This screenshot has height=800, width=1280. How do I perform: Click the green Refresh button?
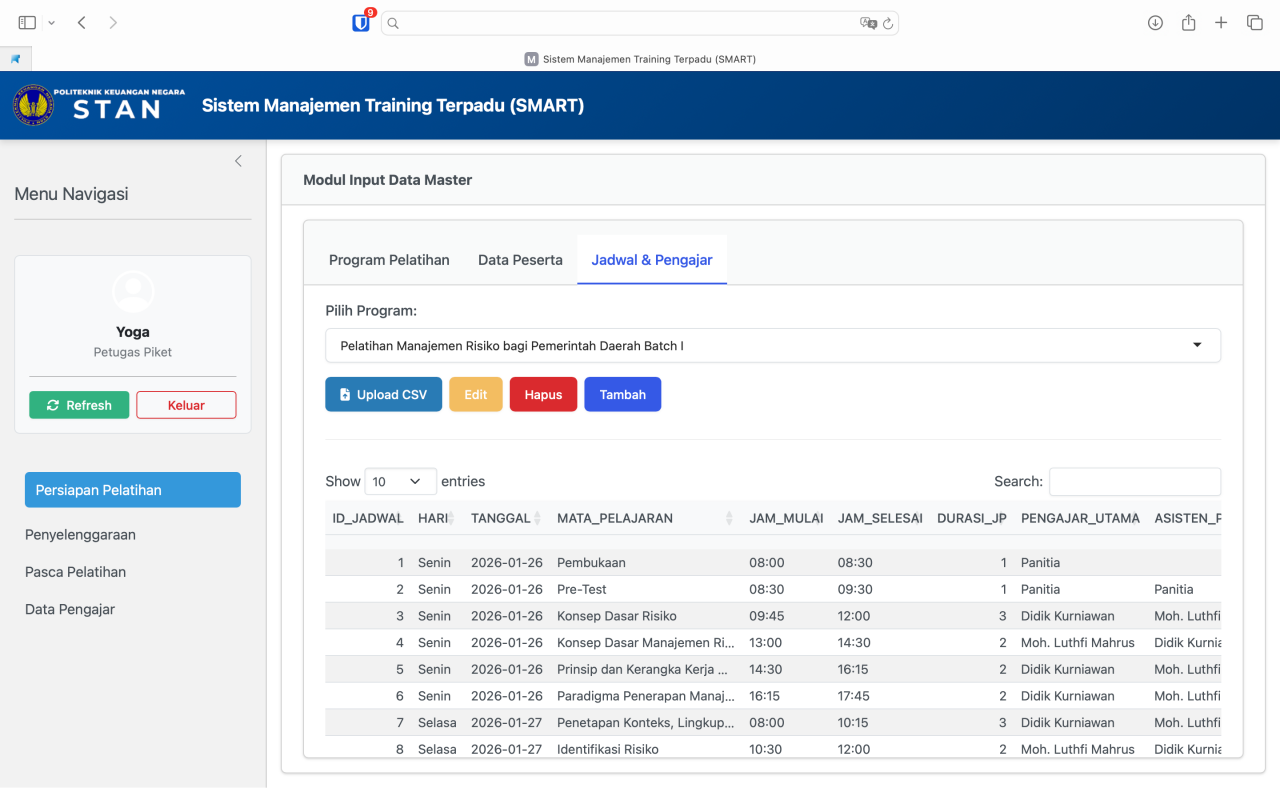tap(79, 405)
